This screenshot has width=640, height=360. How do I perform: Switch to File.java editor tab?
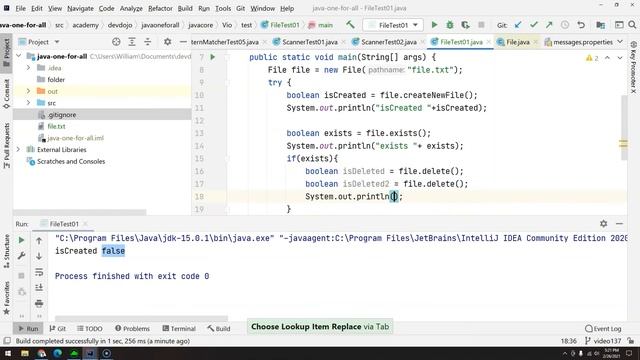coord(518,42)
